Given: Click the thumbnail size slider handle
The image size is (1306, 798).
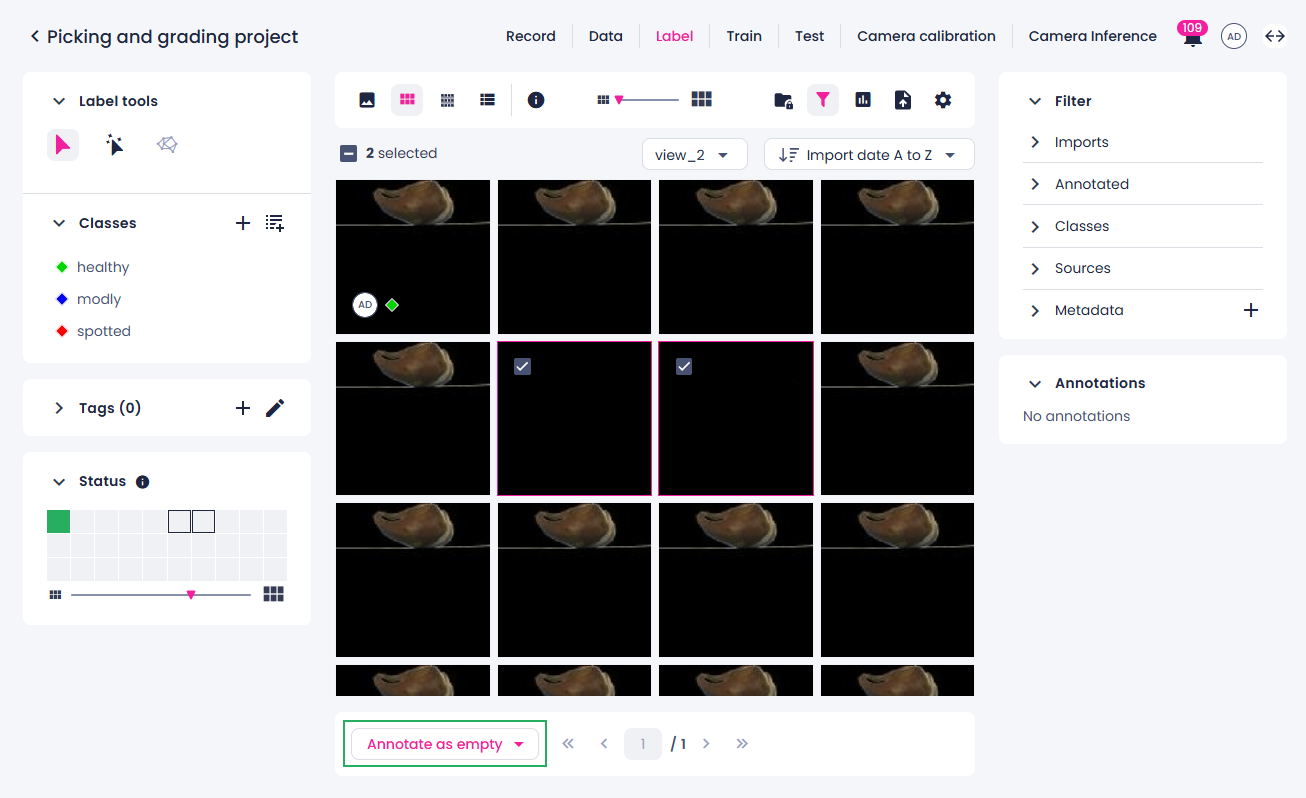Looking at the screenshot, I should 619,99.
